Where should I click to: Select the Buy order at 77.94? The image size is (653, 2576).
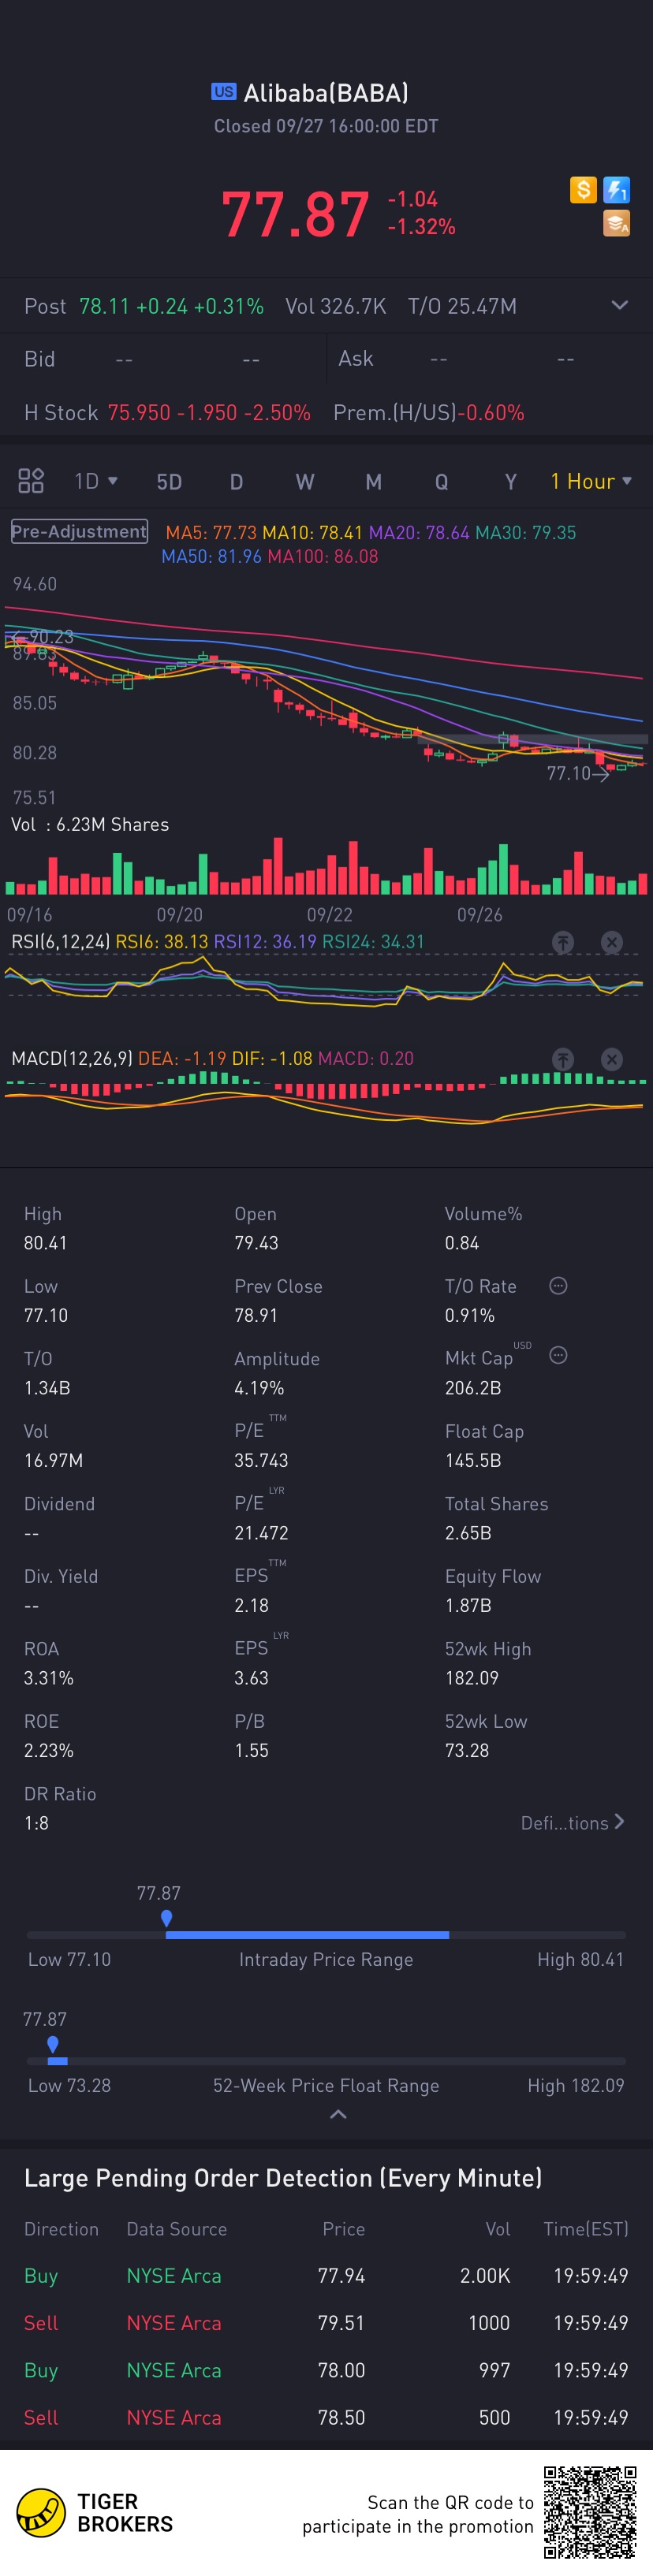(x=326, y=2275)
